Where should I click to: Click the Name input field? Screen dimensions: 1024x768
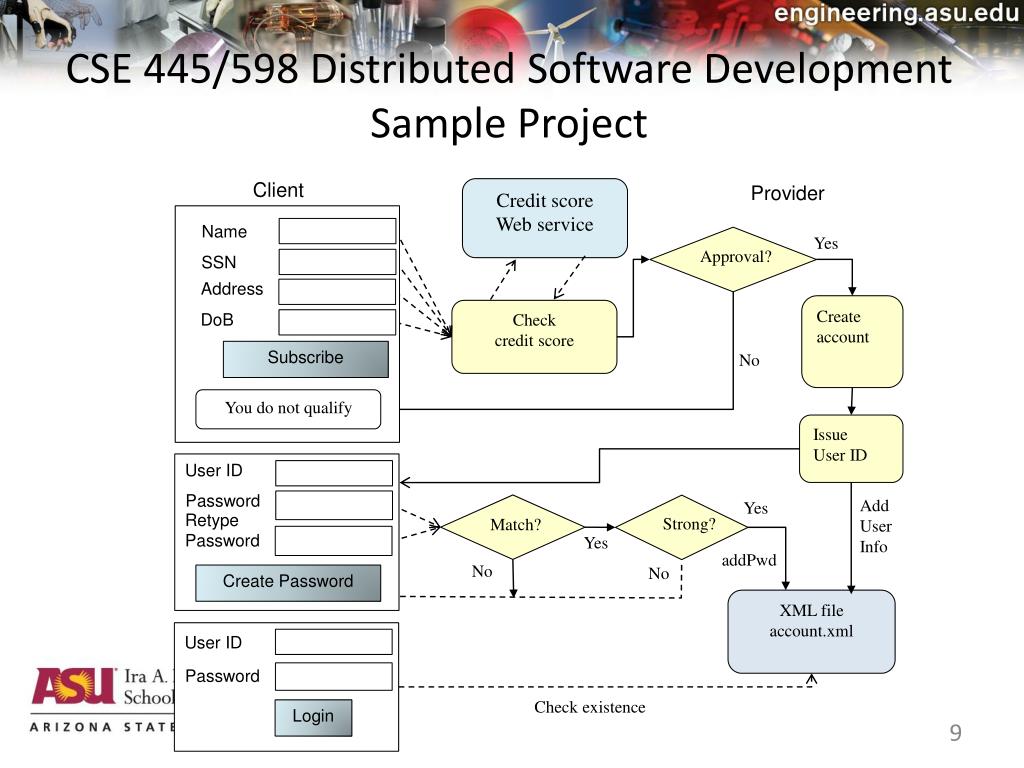click(337, 231)
